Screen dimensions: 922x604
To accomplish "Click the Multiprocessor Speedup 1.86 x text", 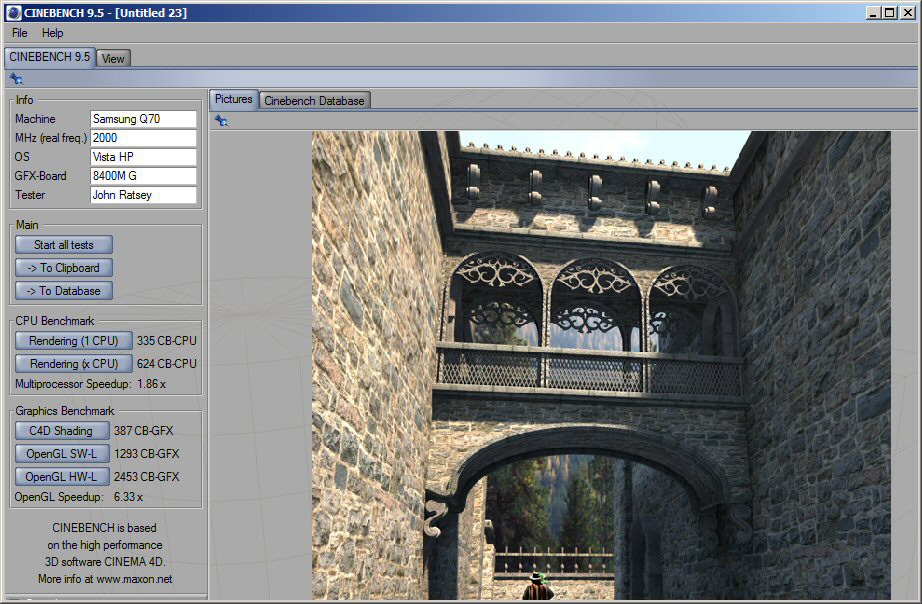I will click(x=91, y=384).
